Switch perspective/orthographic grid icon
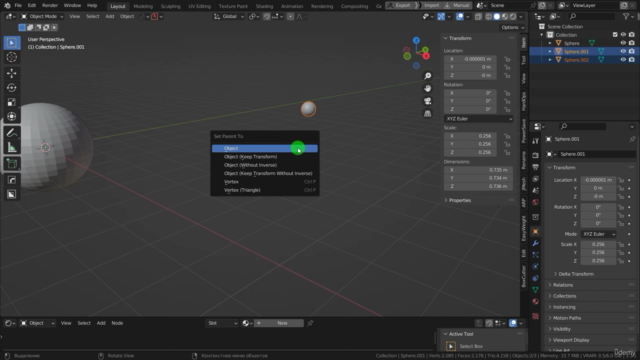 tap(427, 113)
